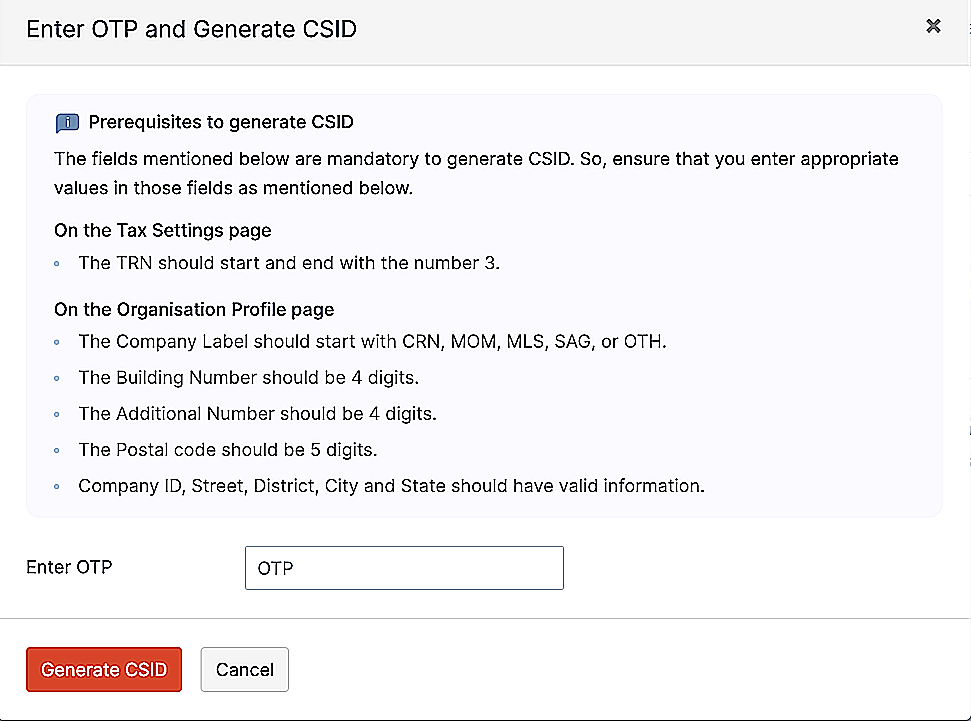Viewport: 971px width, 721px height.
Task: Click the blue info icon beside Prerequisites
Action: (x=67, y=123)
